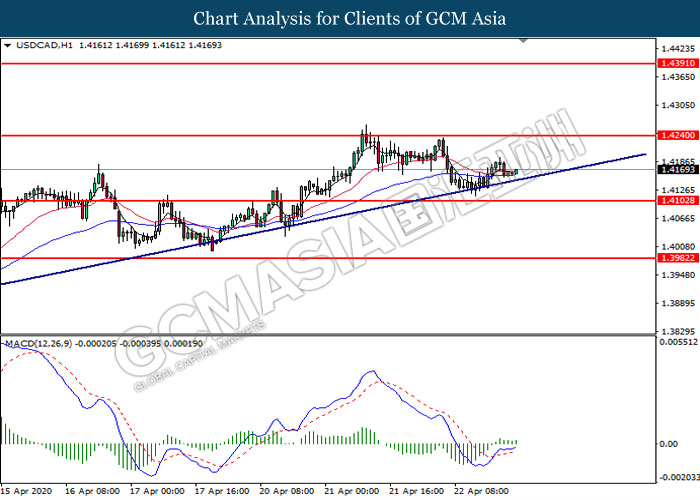Click the -0.002033 MACD scale value
This screenshot has width=700, height=500.
coord(676,477)
